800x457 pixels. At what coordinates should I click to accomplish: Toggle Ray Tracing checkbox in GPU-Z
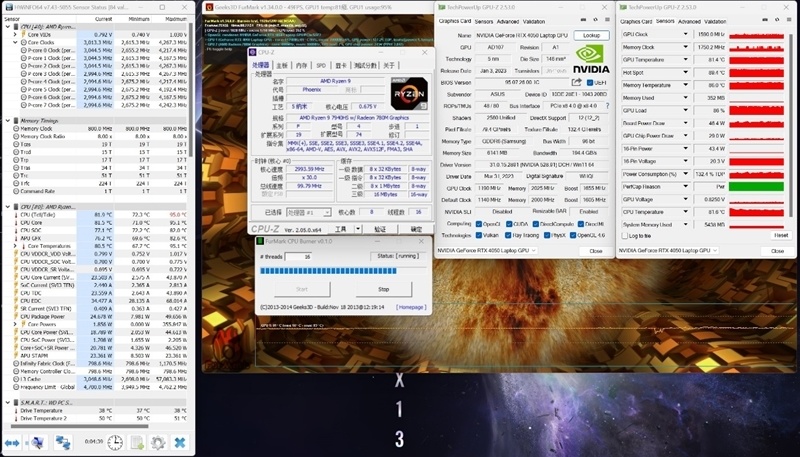click(508, 235)
